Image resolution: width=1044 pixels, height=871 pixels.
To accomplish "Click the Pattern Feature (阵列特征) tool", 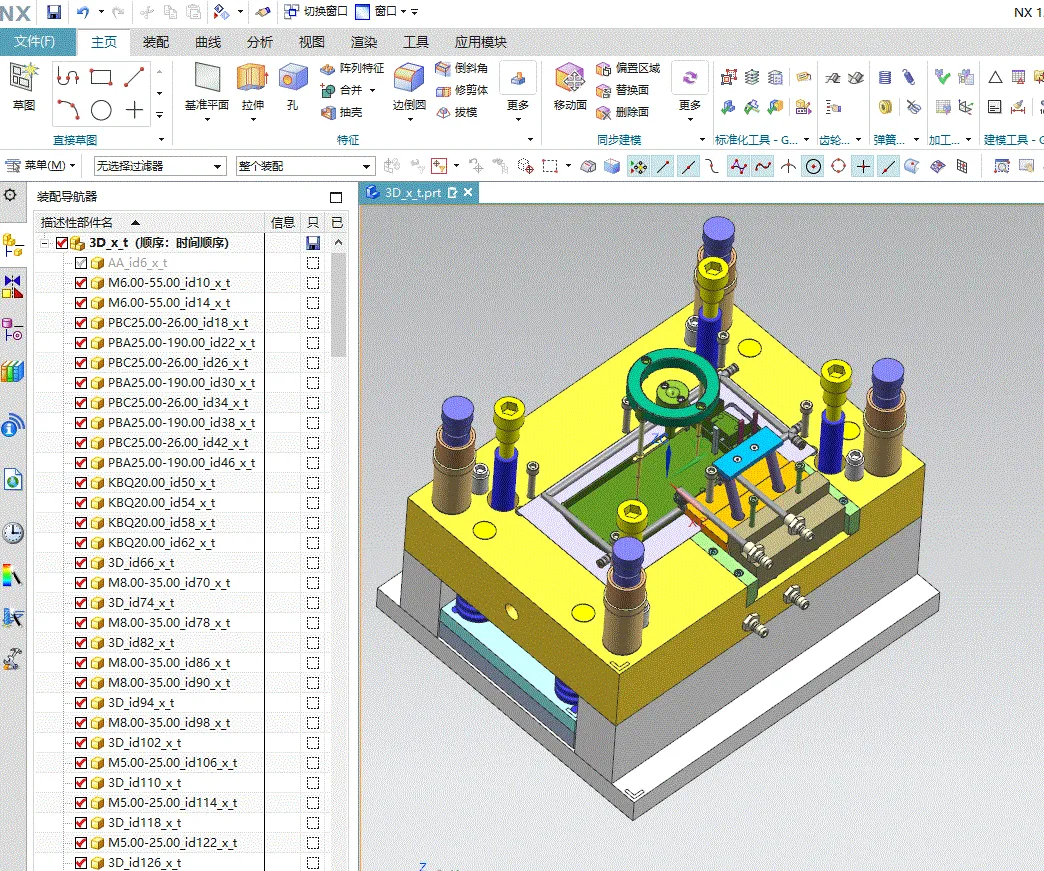I will [352, 68].
